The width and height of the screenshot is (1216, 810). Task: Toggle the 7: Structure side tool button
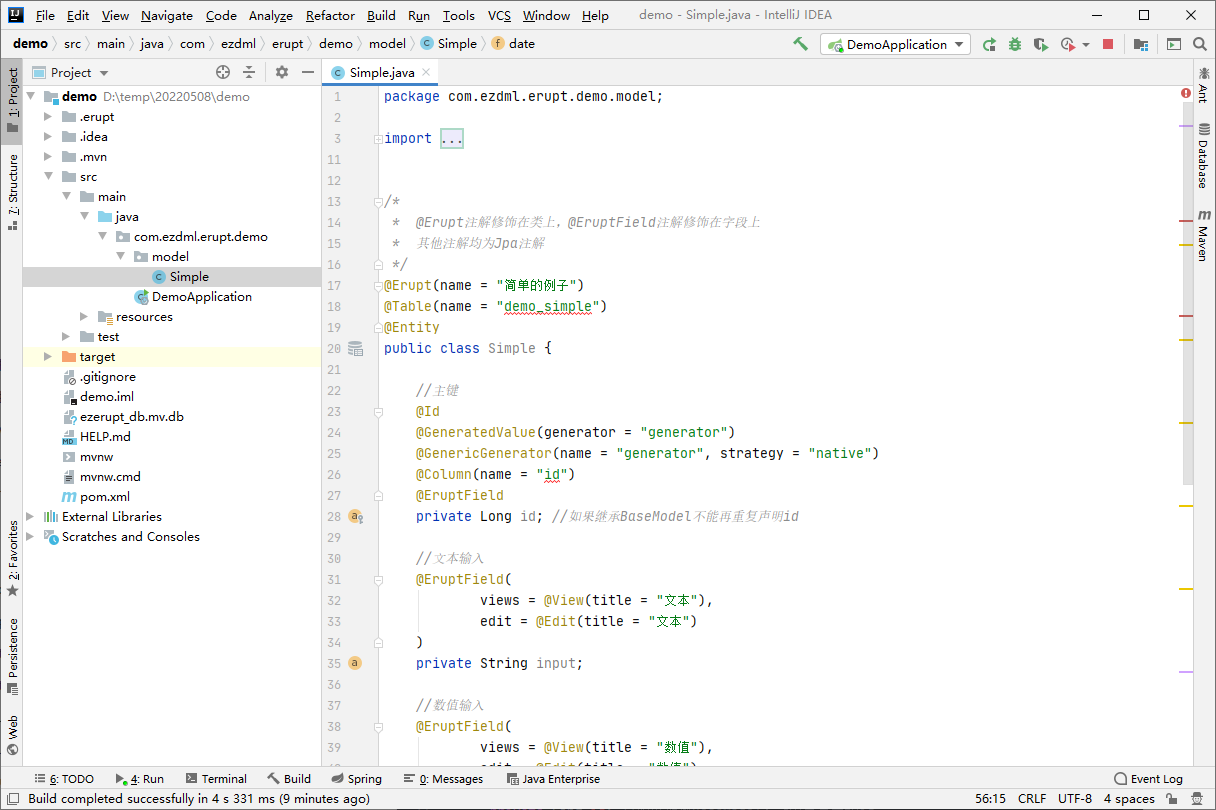pos(12,191)
